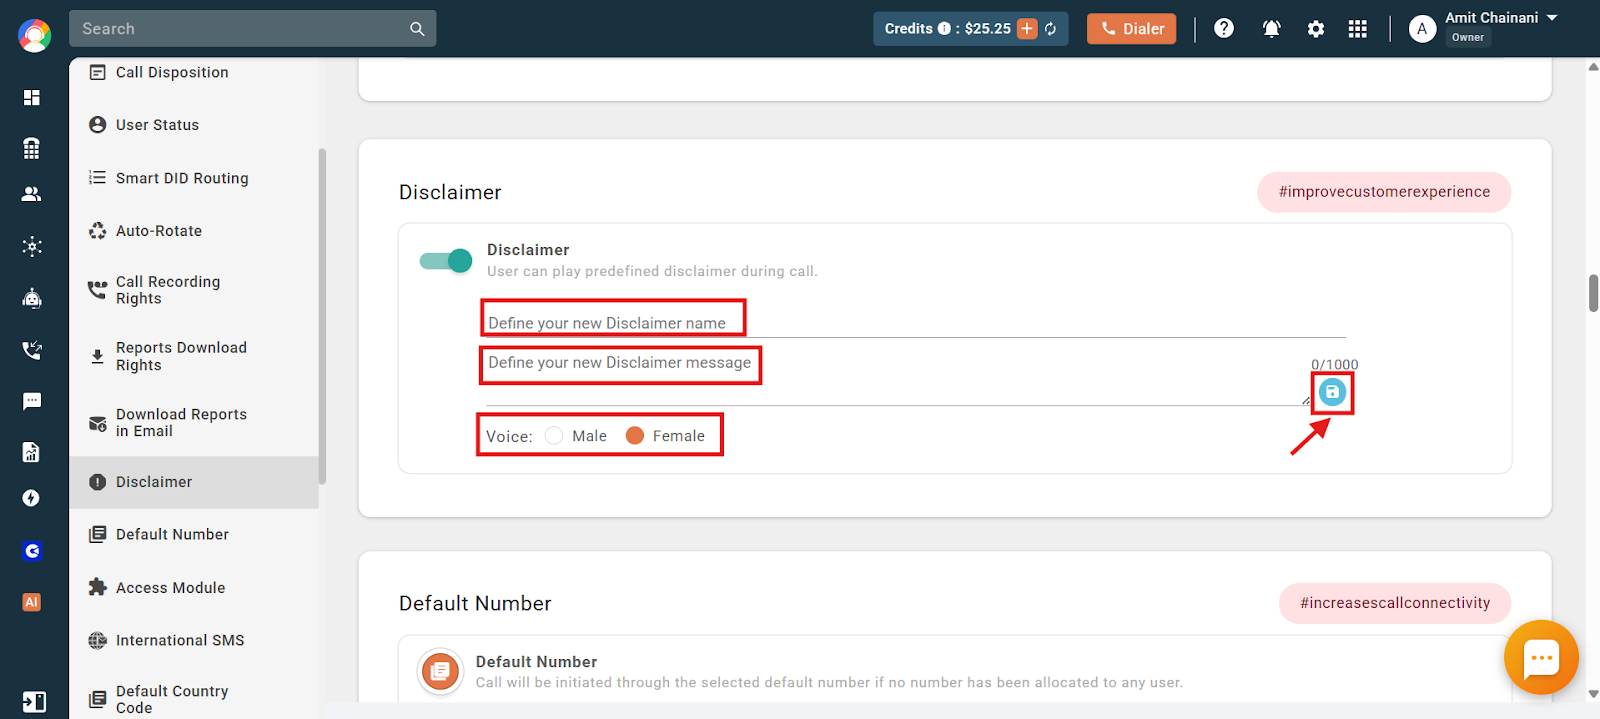Viewport: 1600px width, 719px height.
Task: Open the call logs phone icon in left rail
Action: point(32,350)
